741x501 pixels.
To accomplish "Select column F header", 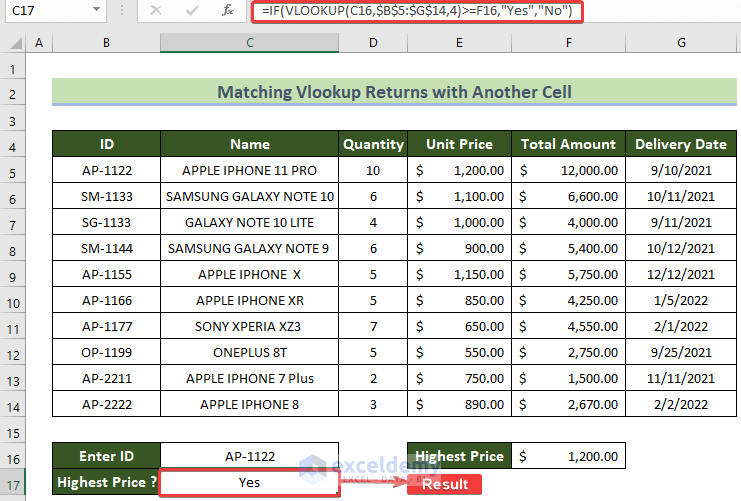I will 569,43.
